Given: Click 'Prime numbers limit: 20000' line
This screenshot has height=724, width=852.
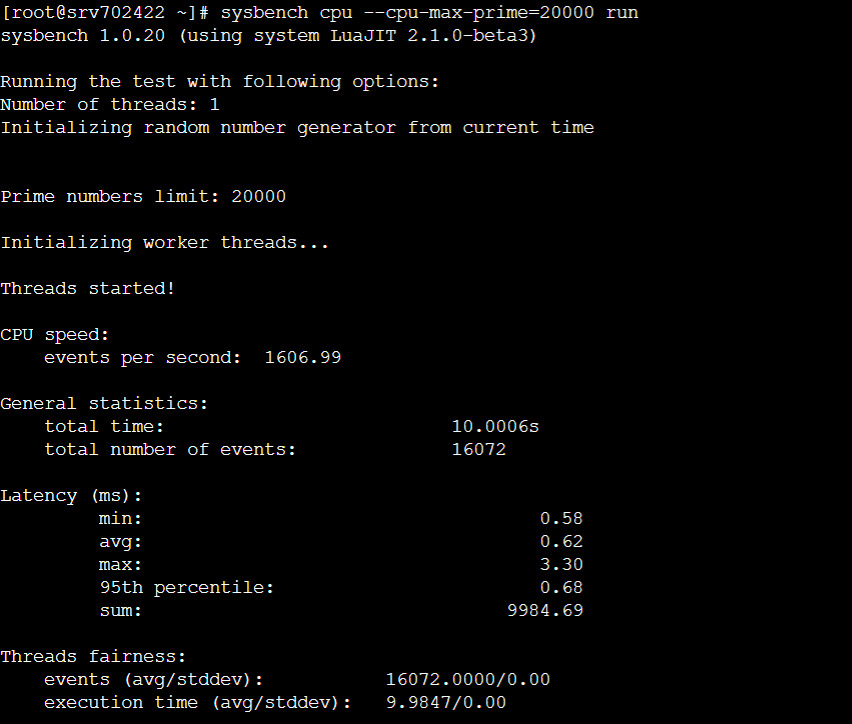Looking at the screenshot, I should pyautogui.click(x=143, y=197).
